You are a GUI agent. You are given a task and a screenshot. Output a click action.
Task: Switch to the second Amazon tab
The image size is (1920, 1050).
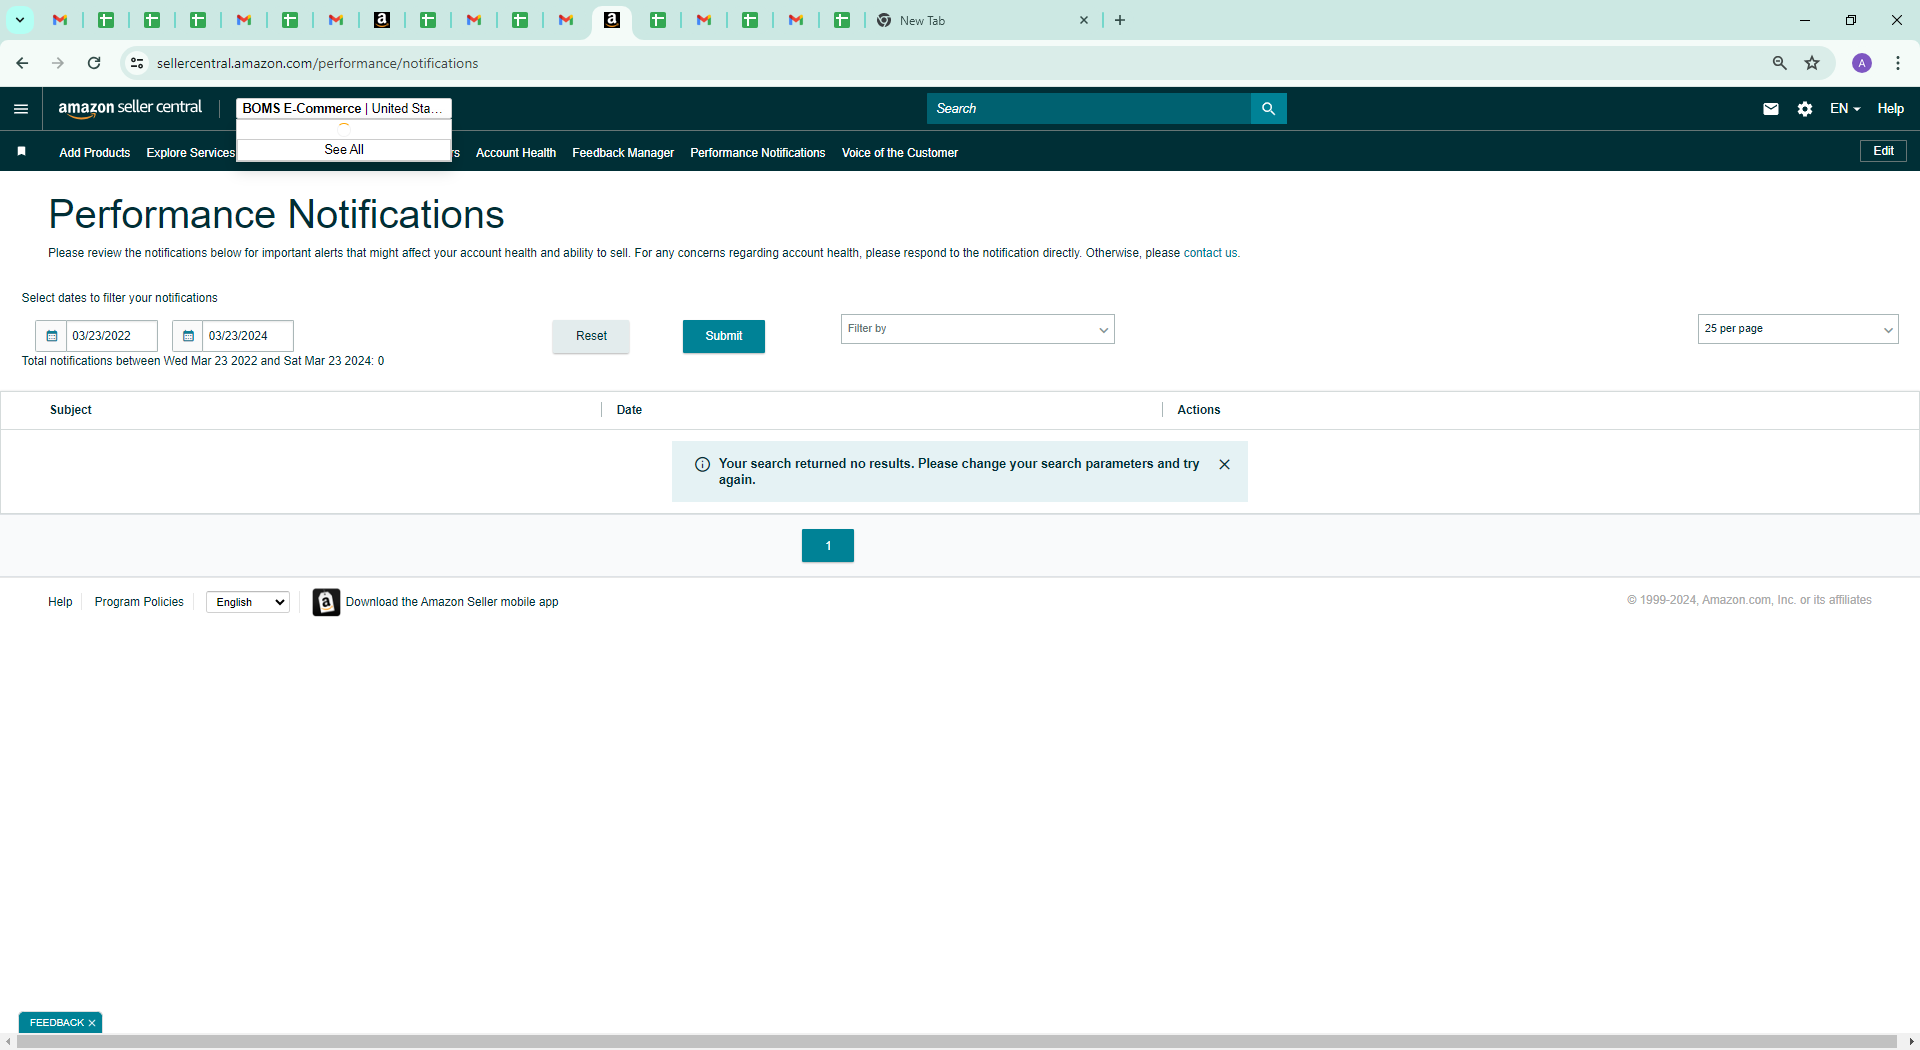612,20
